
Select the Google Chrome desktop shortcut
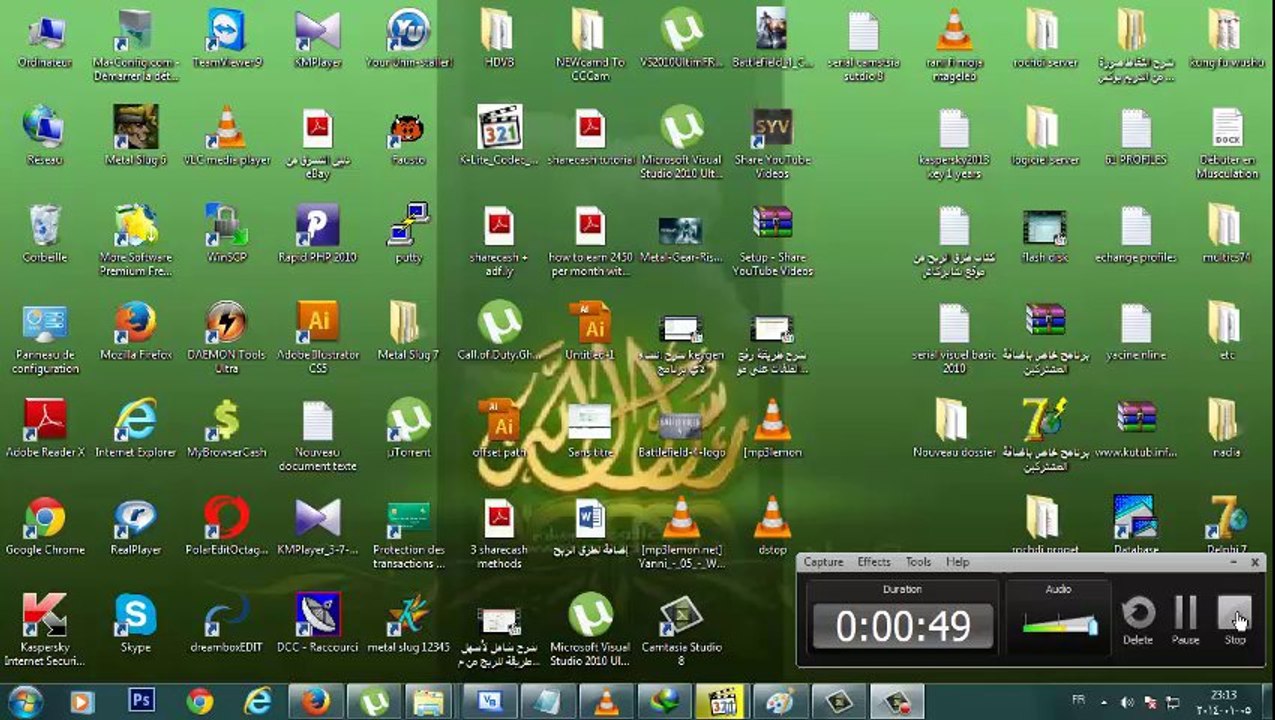click(x=45, y=525)
